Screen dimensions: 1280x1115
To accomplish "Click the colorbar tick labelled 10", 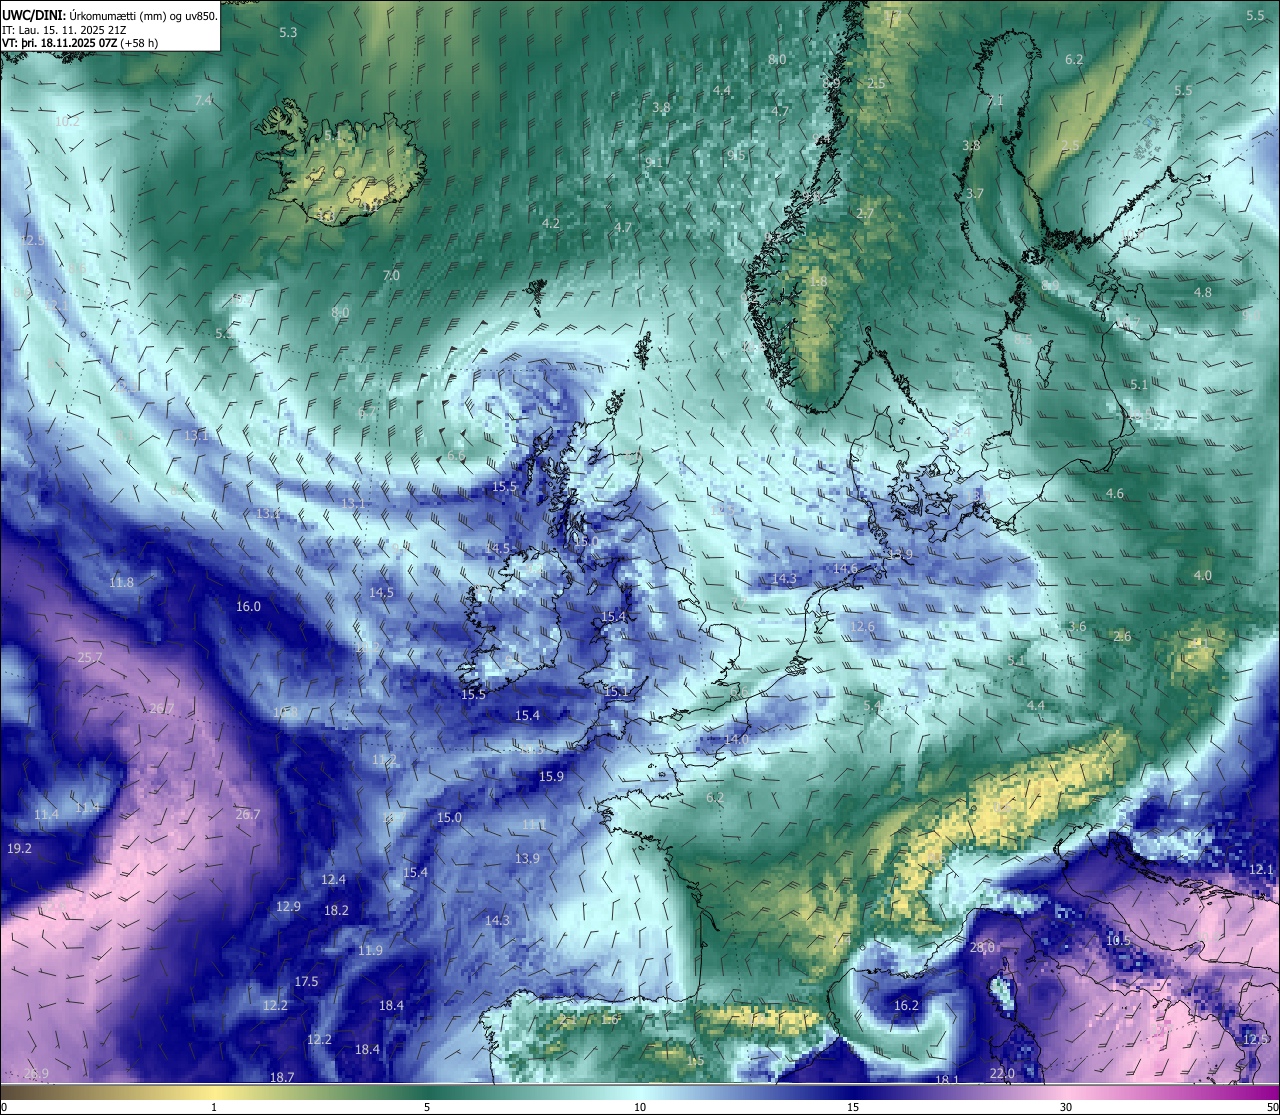I will pos(639,1106).
